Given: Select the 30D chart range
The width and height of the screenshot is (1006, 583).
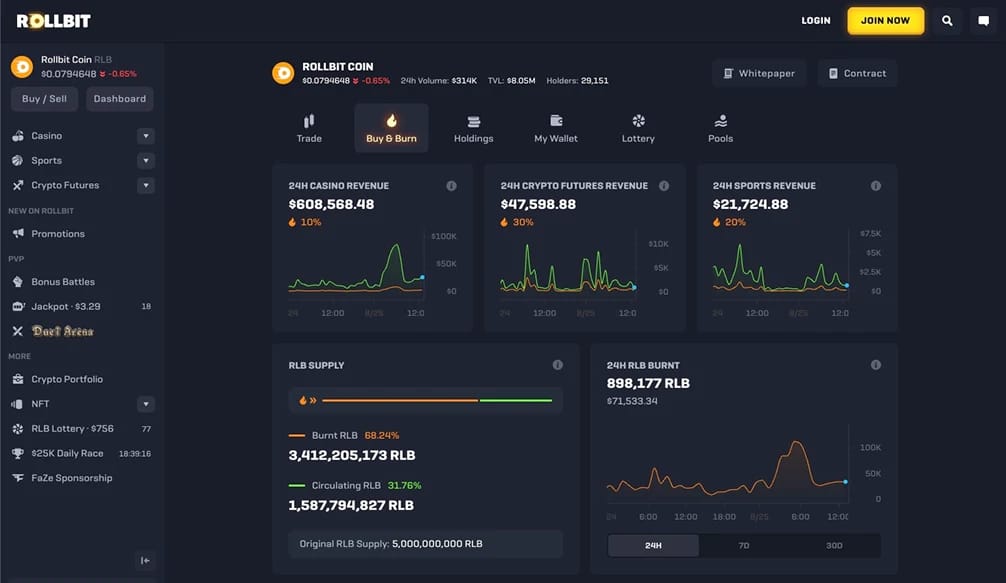Looking at the screenshot, I should 834,545.
